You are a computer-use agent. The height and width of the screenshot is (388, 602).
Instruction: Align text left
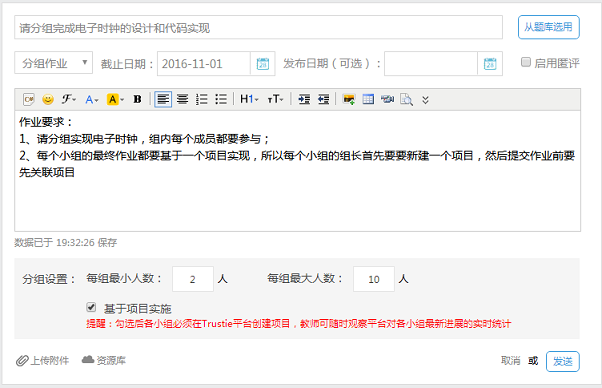coord(163,99)
